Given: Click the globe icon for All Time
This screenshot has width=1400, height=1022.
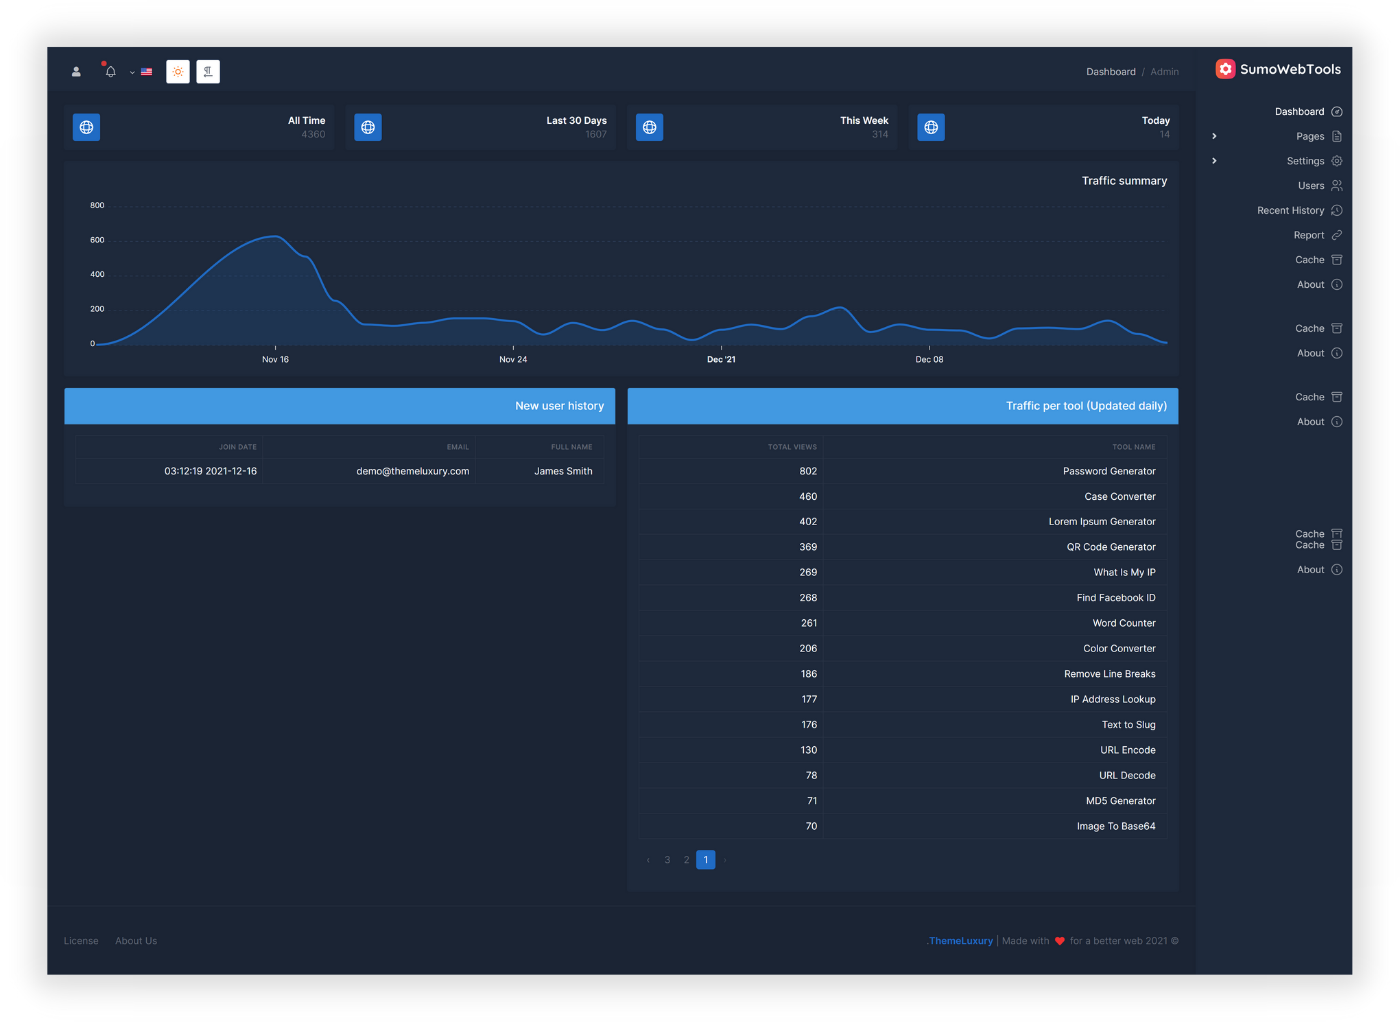Looking at the screenshot, I should (86, 127).
